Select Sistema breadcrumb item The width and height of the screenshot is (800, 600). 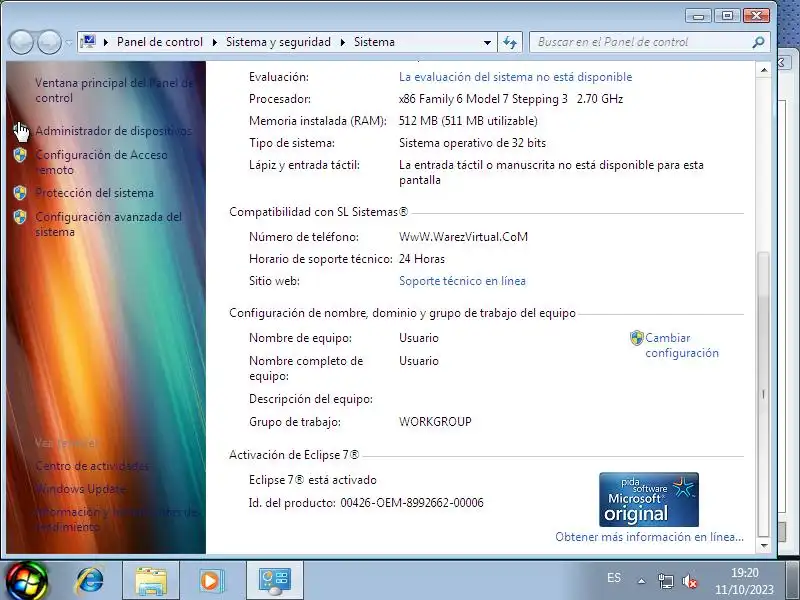[374, 42]
